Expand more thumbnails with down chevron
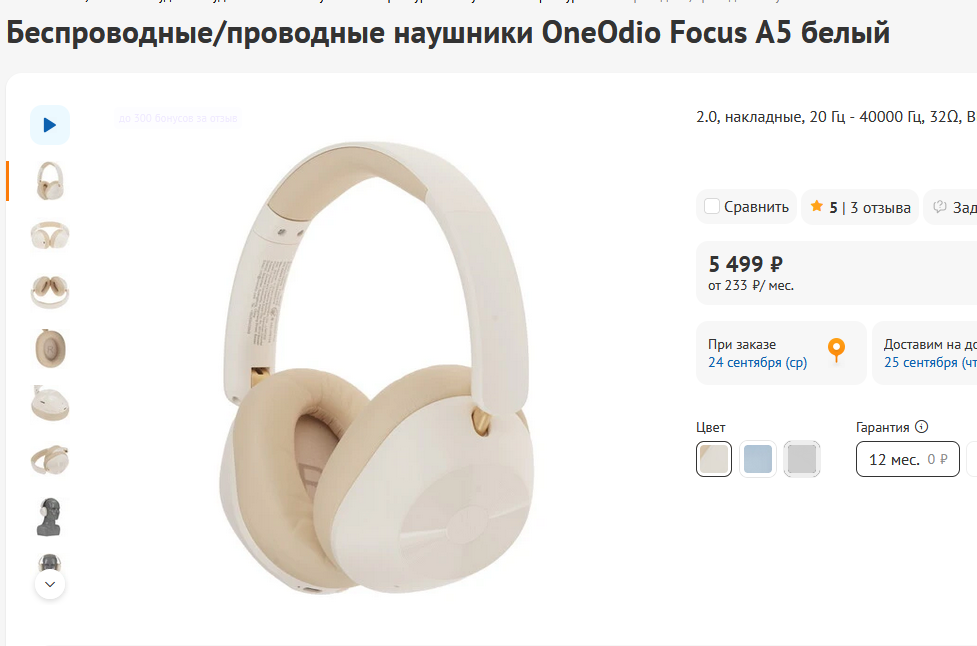Image resolution: width=977 pixels, height=646 pixels. point(50,584)
